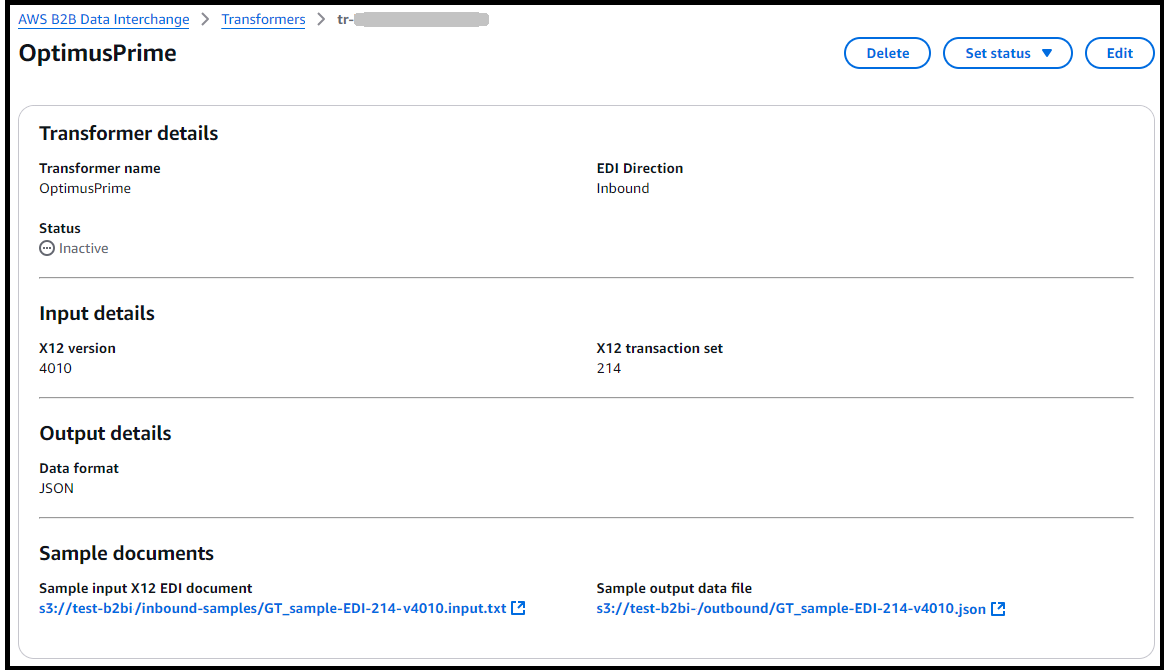Open the GT_sample-EDI-214-v4010.input.txt S3 link
This screenshot has width=1164, height=670.
[272, 608]
